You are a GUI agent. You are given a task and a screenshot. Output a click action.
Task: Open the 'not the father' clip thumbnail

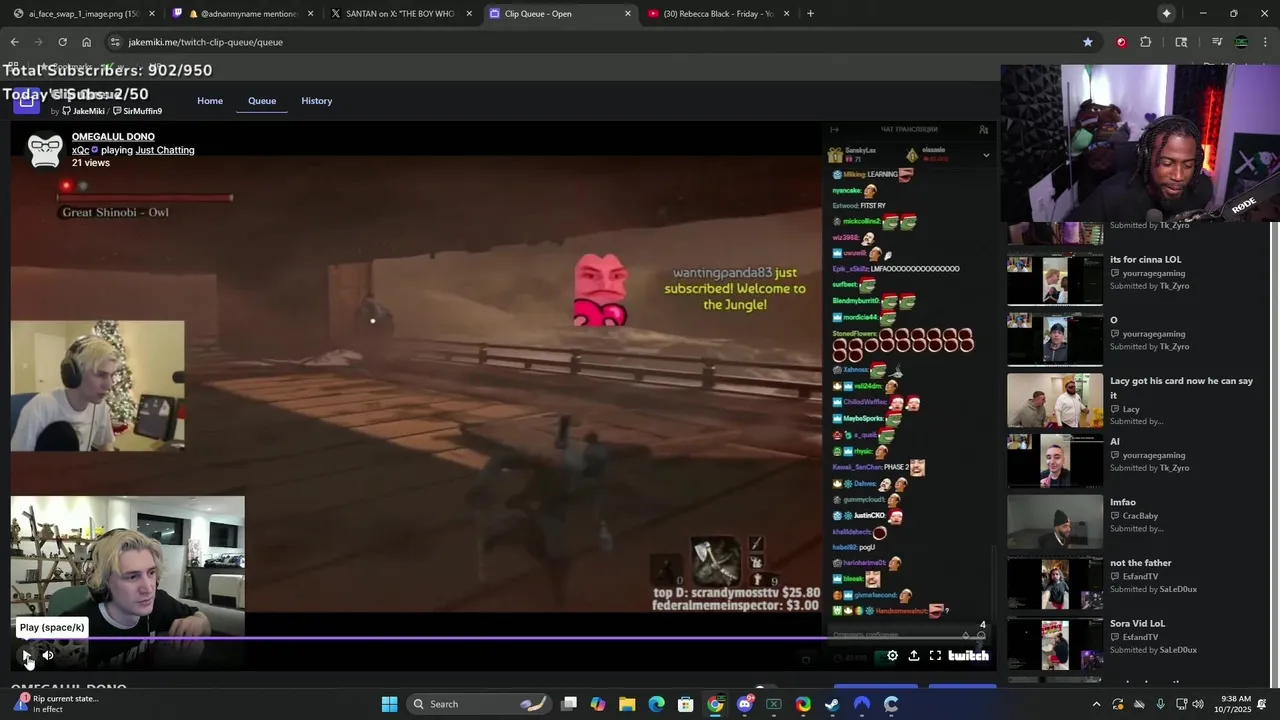tap(1055, 582)
